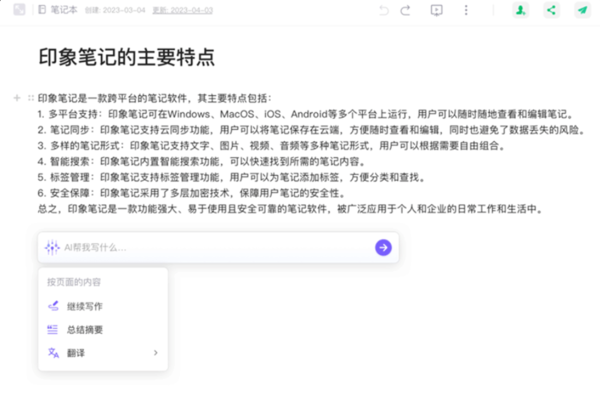Click the block drag handle dots
600x394 pixels.
coord(31,98)
